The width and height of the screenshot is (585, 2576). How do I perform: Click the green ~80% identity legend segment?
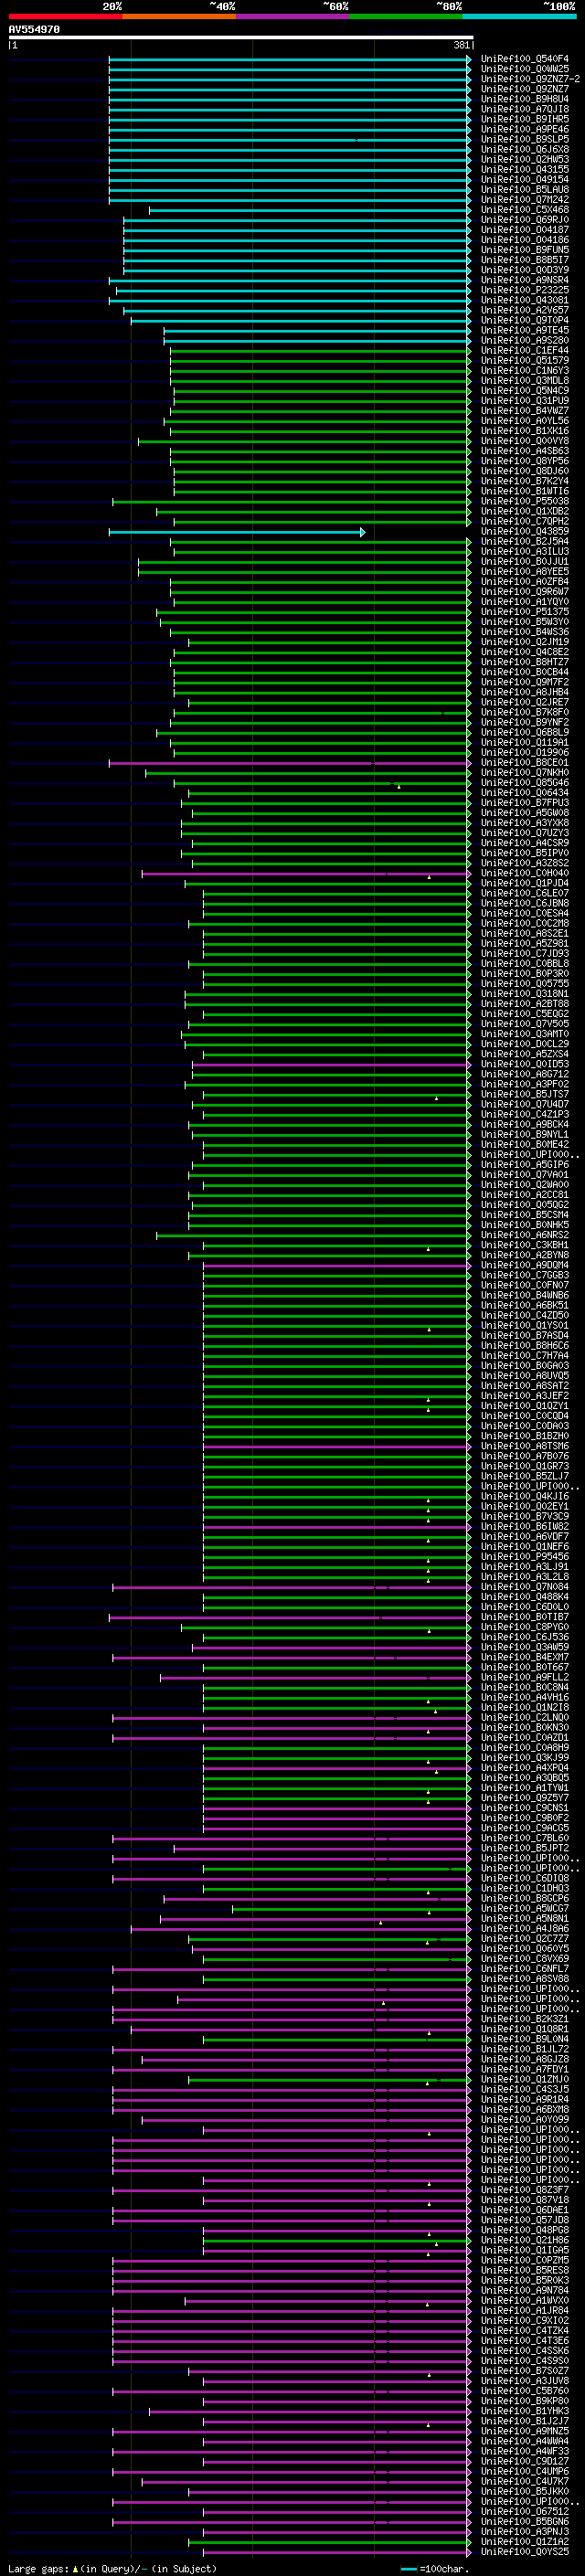(x=406, y=16)
